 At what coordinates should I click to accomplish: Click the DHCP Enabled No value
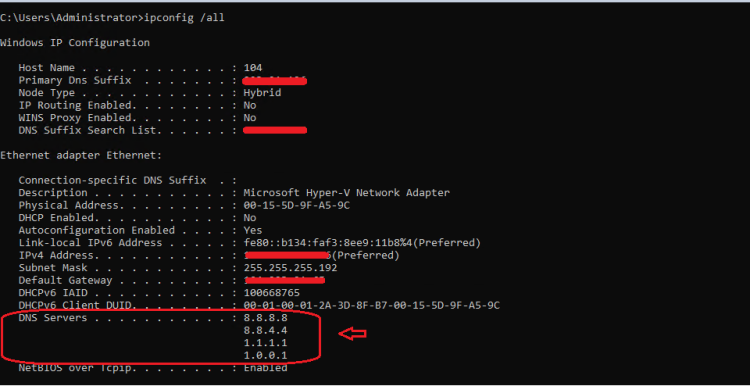(x=250, y=218)
